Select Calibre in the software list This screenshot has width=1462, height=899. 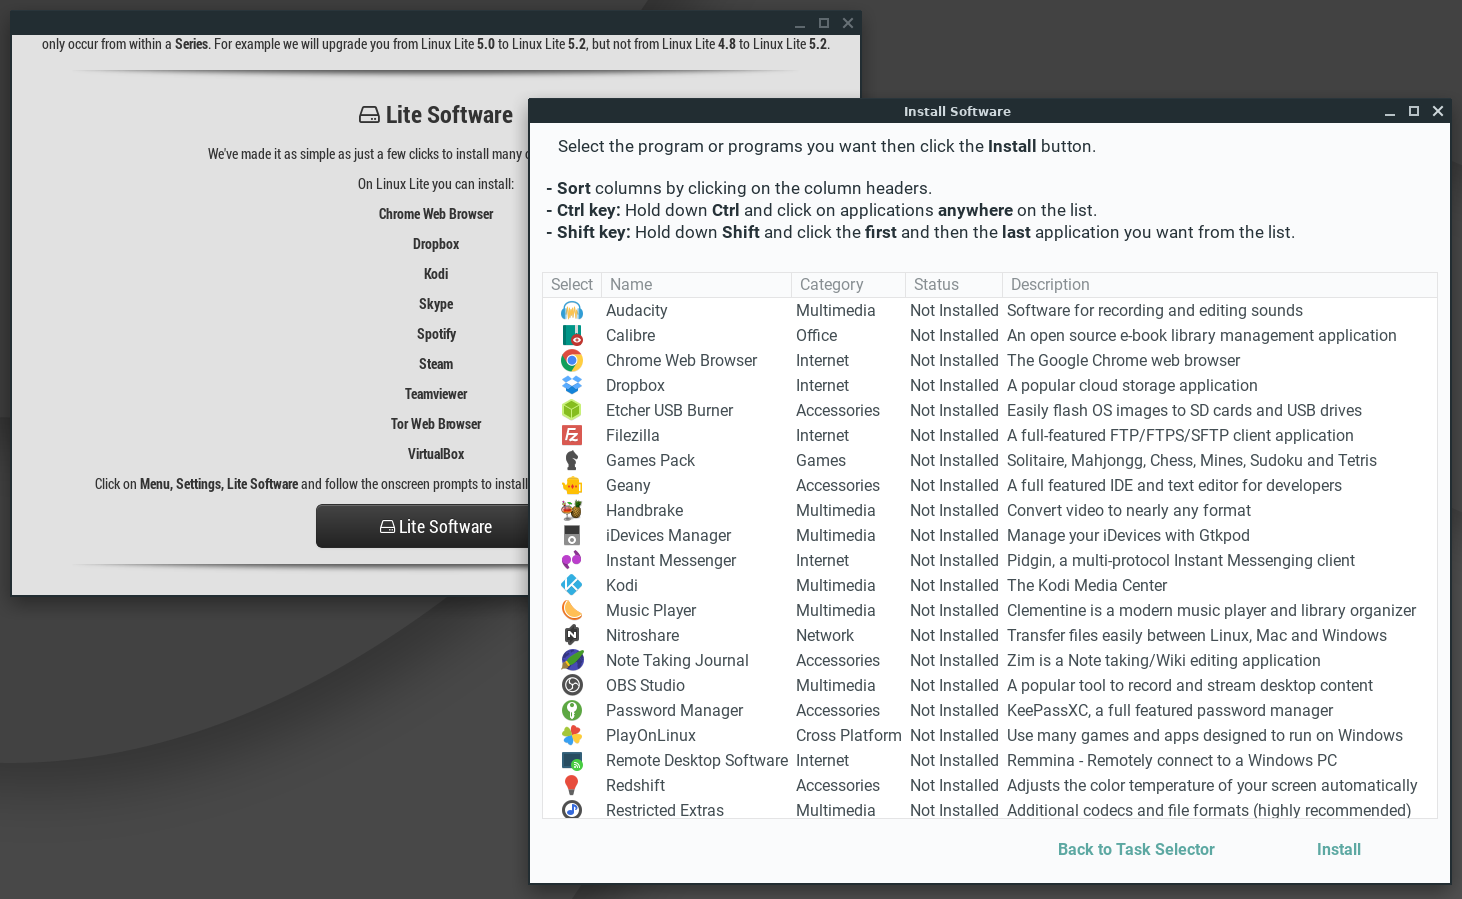[630, 335]
